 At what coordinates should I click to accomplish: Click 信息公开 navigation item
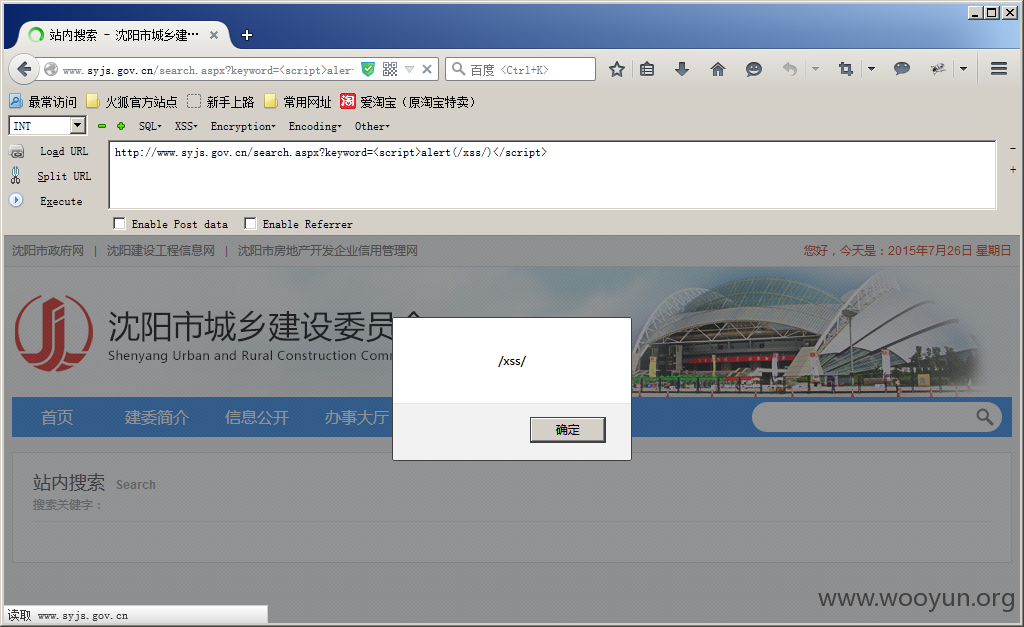(x=257, y=417)
